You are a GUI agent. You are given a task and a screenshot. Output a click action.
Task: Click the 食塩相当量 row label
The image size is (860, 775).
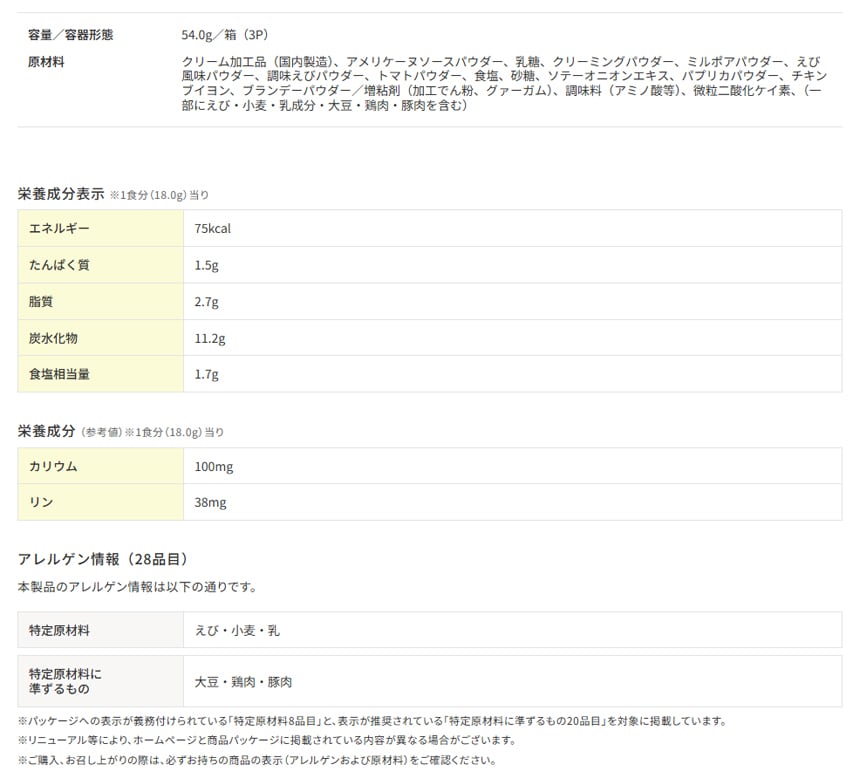pos(59,374)
